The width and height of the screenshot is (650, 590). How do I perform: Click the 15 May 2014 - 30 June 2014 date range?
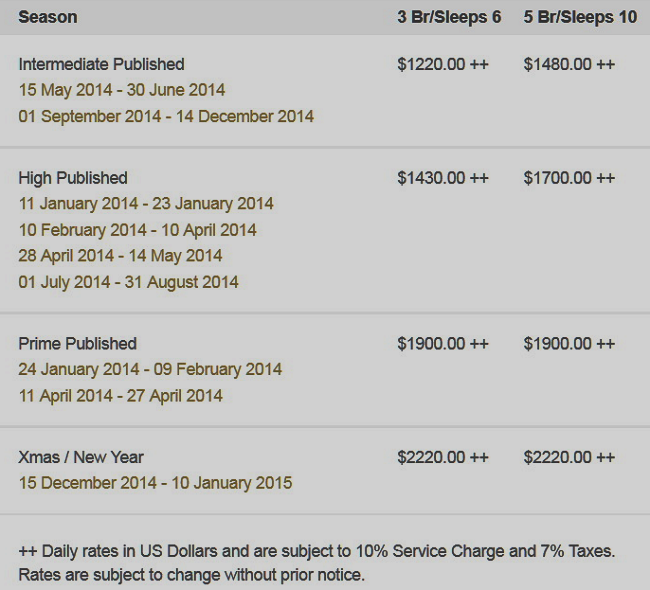click(122, 90)
